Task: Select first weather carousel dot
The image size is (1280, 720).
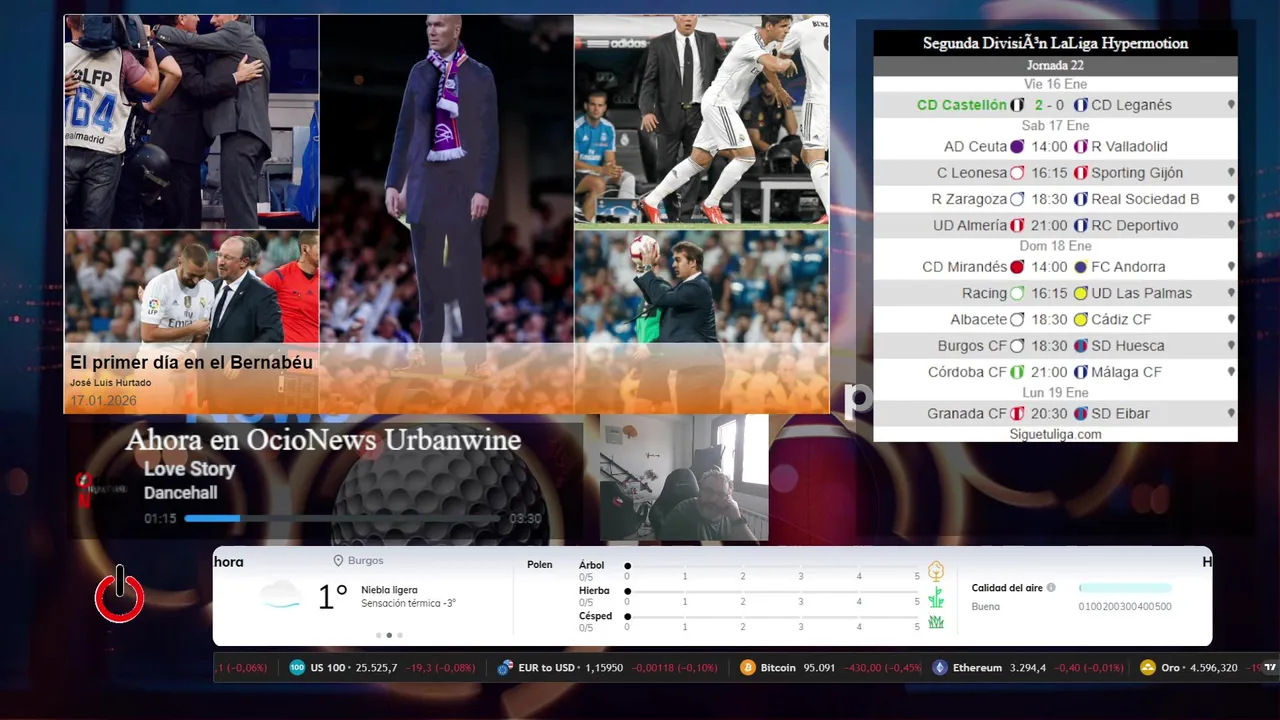Action: 378,635
